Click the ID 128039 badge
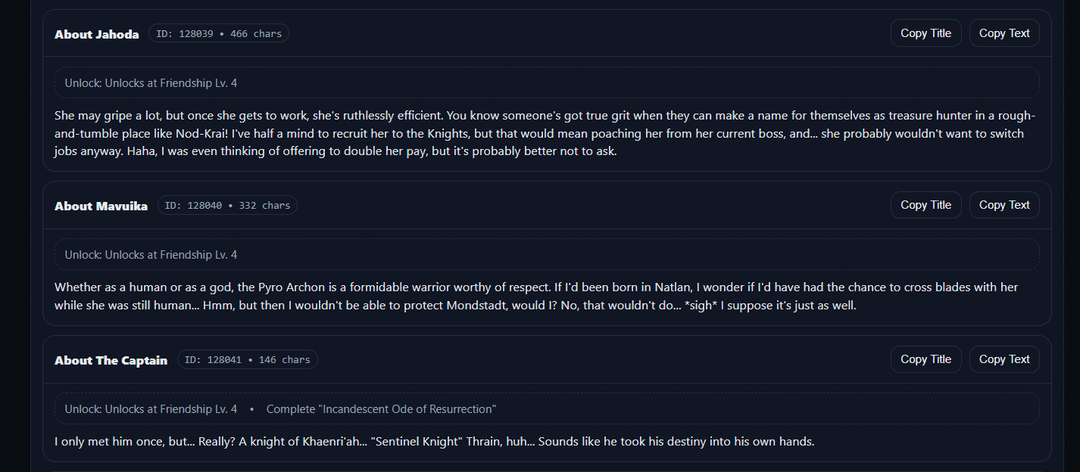 tap(220, 34)
